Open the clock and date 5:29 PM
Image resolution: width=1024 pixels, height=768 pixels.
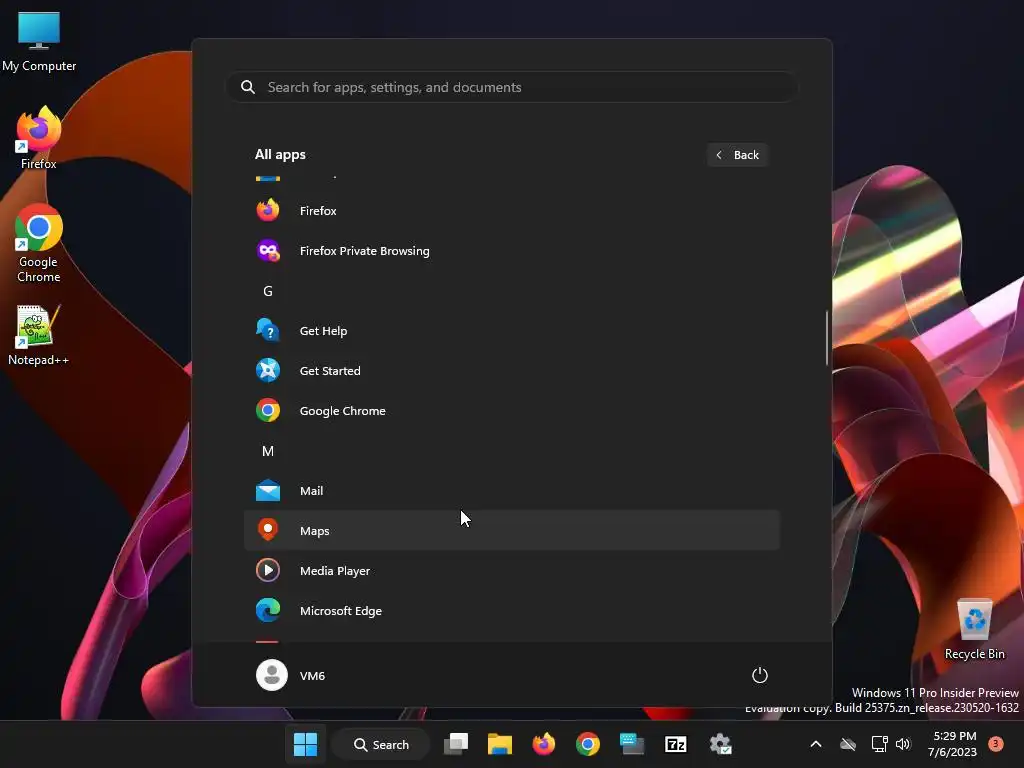(x=952, y=744)
